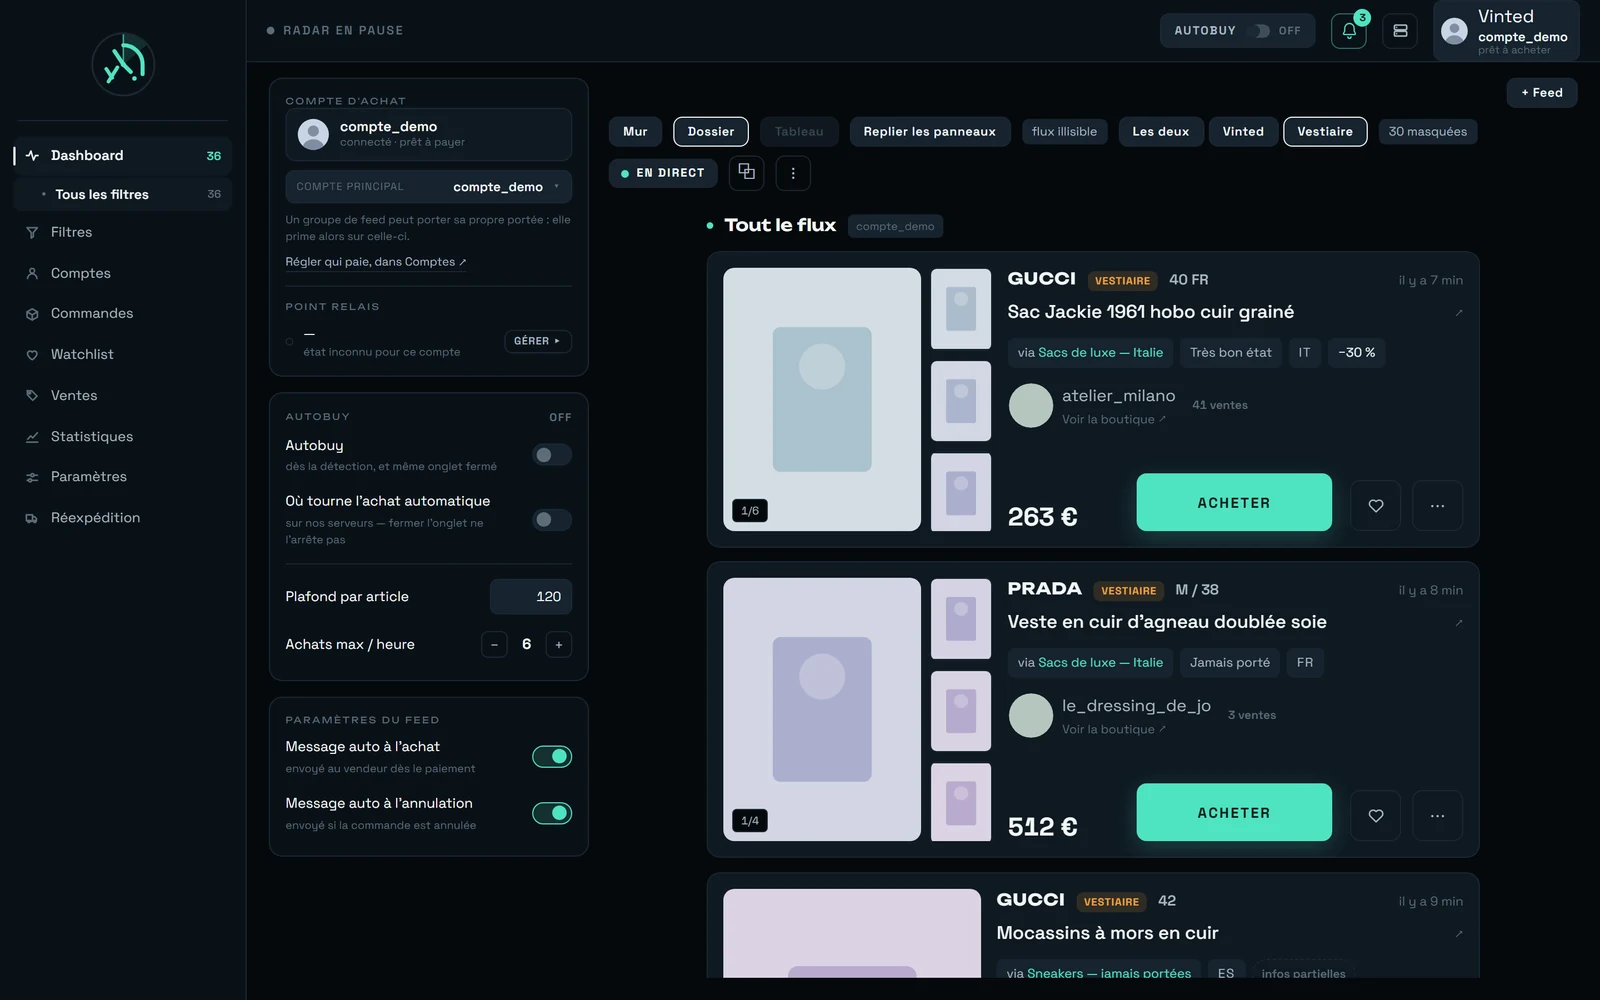
Task: Open Régler qui paie, dans Comptes link
Action: [376, 262]
